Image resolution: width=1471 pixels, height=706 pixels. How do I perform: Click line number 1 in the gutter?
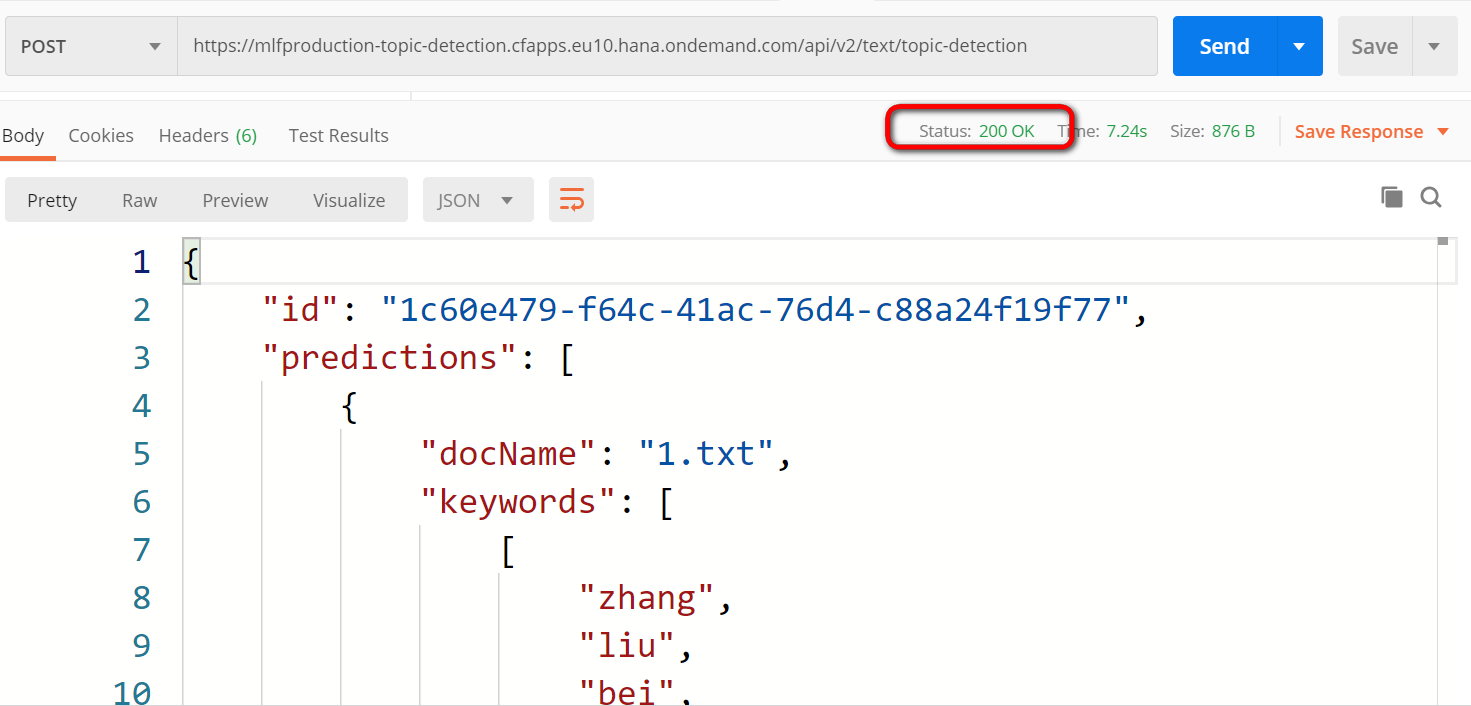pos(141,262)
